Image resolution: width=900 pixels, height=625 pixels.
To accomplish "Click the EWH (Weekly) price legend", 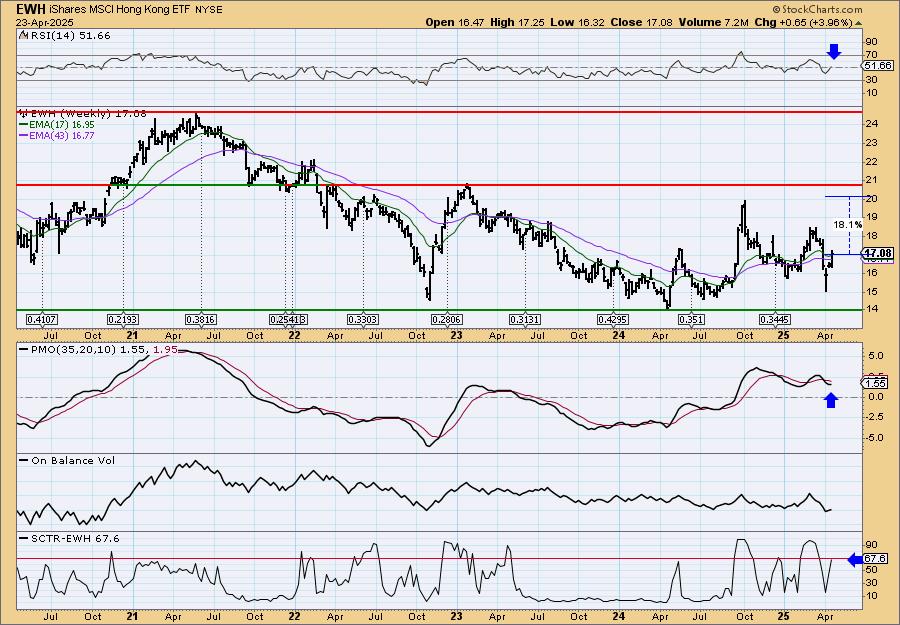I will (83, 114).
